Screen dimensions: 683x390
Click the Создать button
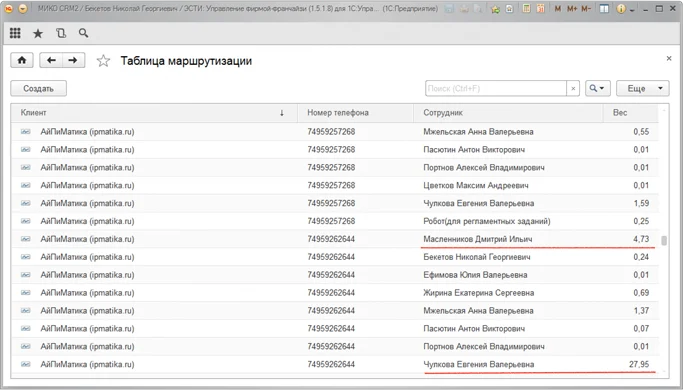tap(38, 88)
